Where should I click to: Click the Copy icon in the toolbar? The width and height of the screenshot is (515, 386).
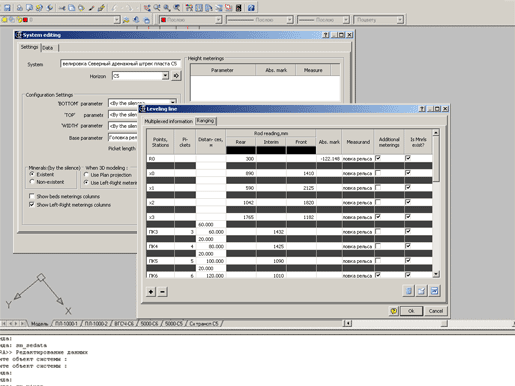pos(72,7)
